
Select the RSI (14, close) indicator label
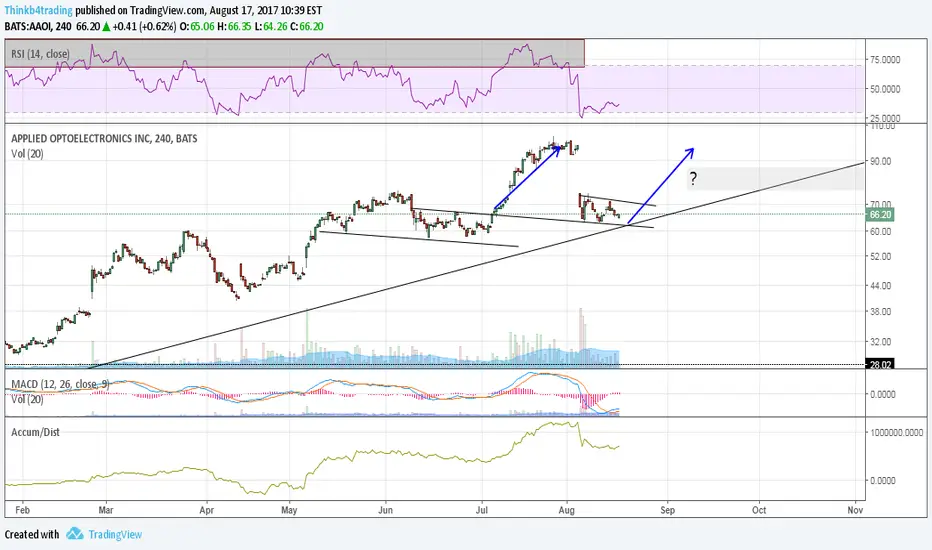(x=40, y=54)
